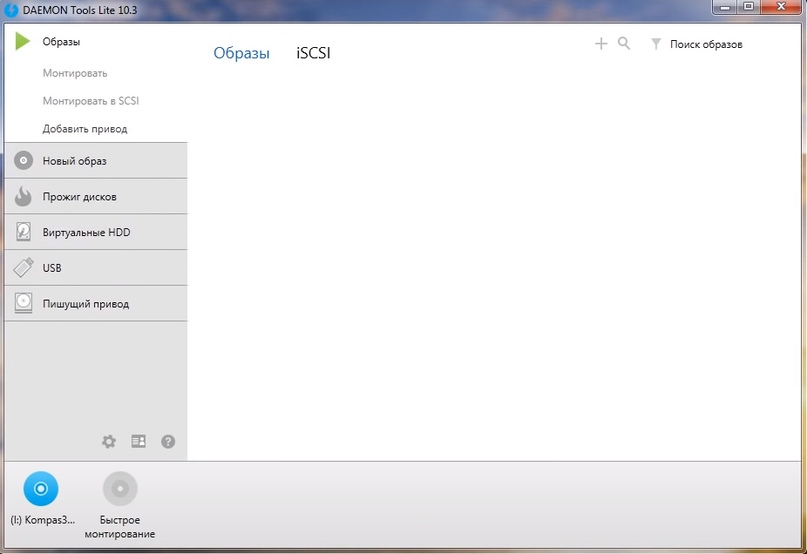Open the Прожиг дисков section

tap(96, 196)
